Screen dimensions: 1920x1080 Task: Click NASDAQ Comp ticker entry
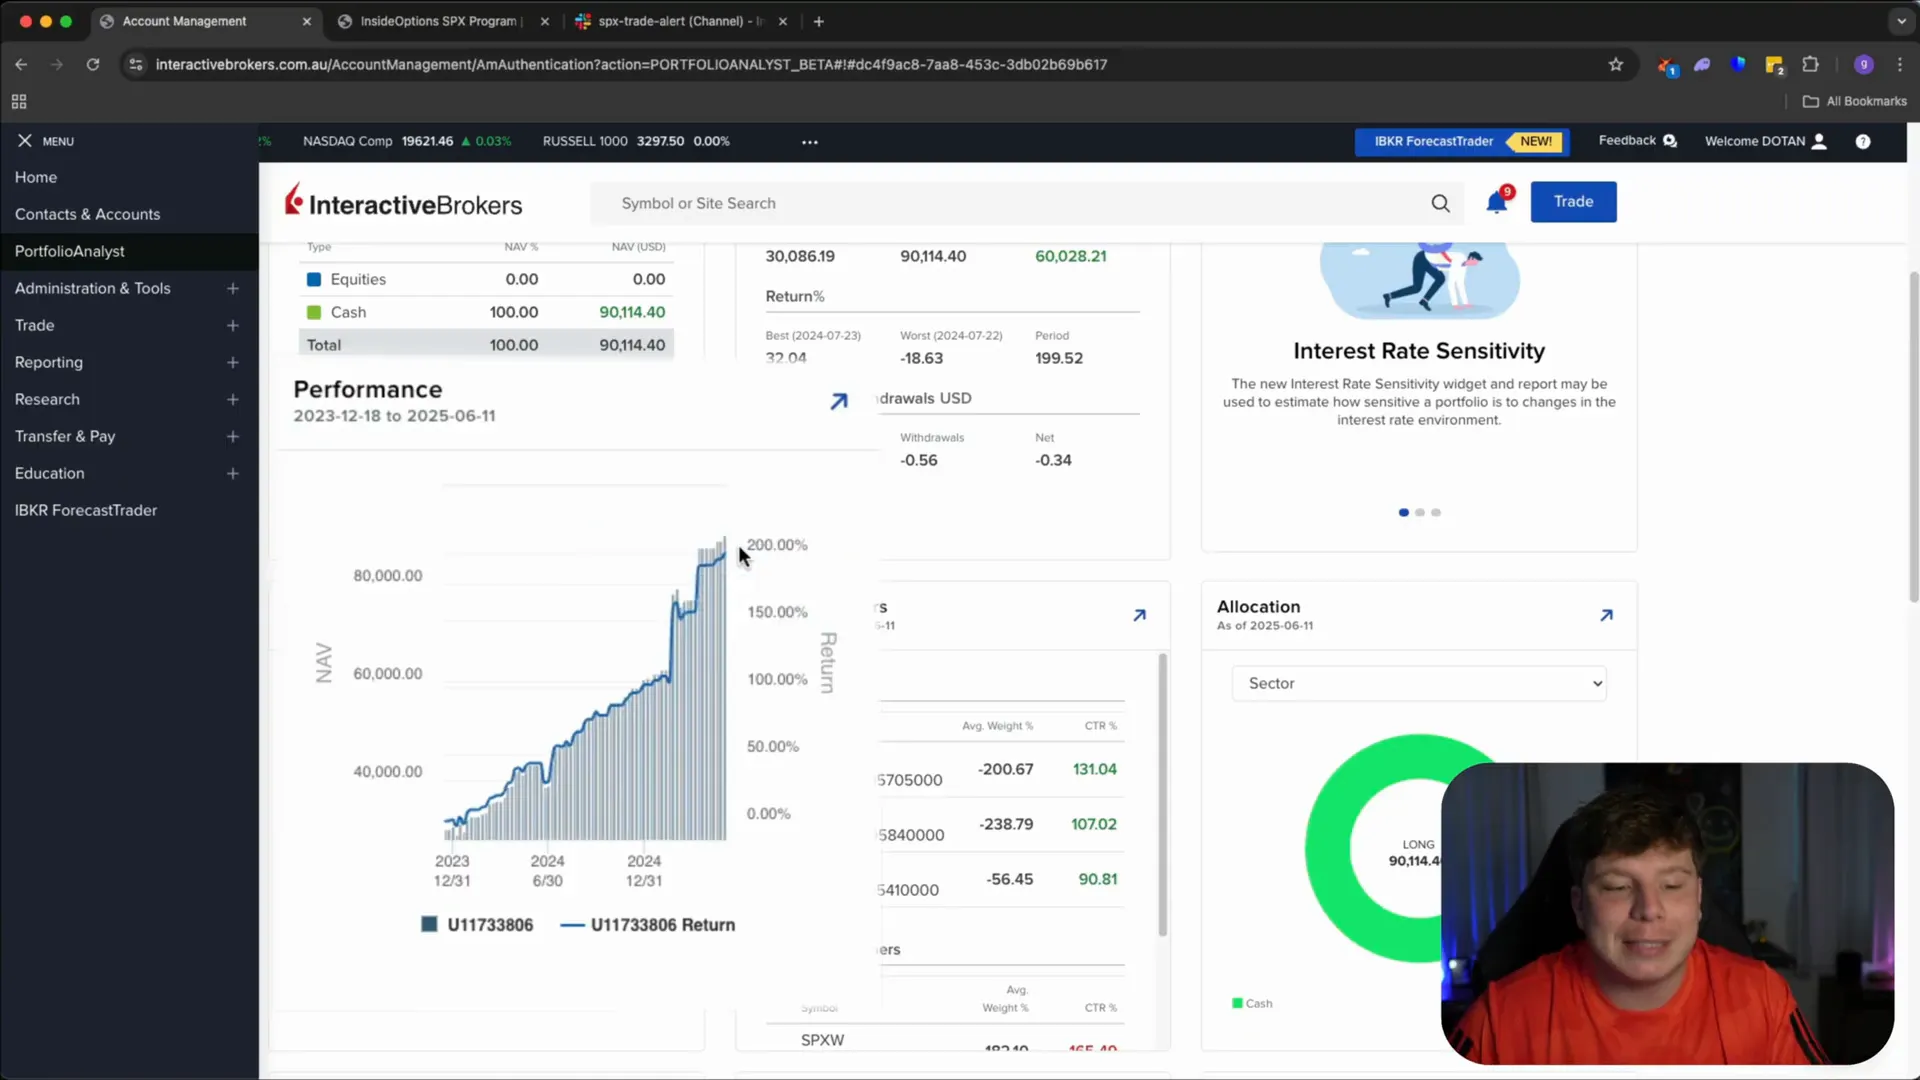coord(407,141)
